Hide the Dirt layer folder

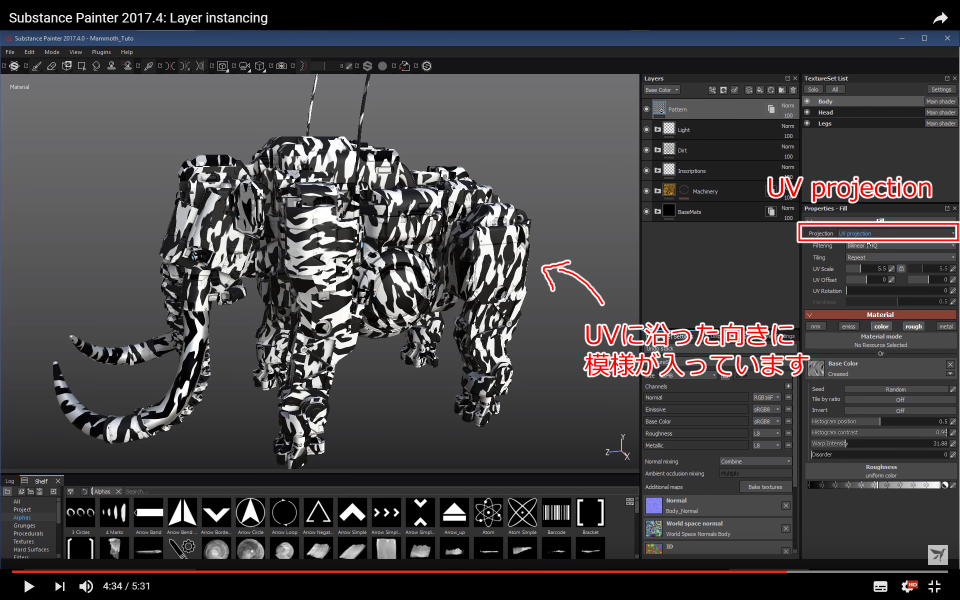pyautogui.click(x=647, y=150)
